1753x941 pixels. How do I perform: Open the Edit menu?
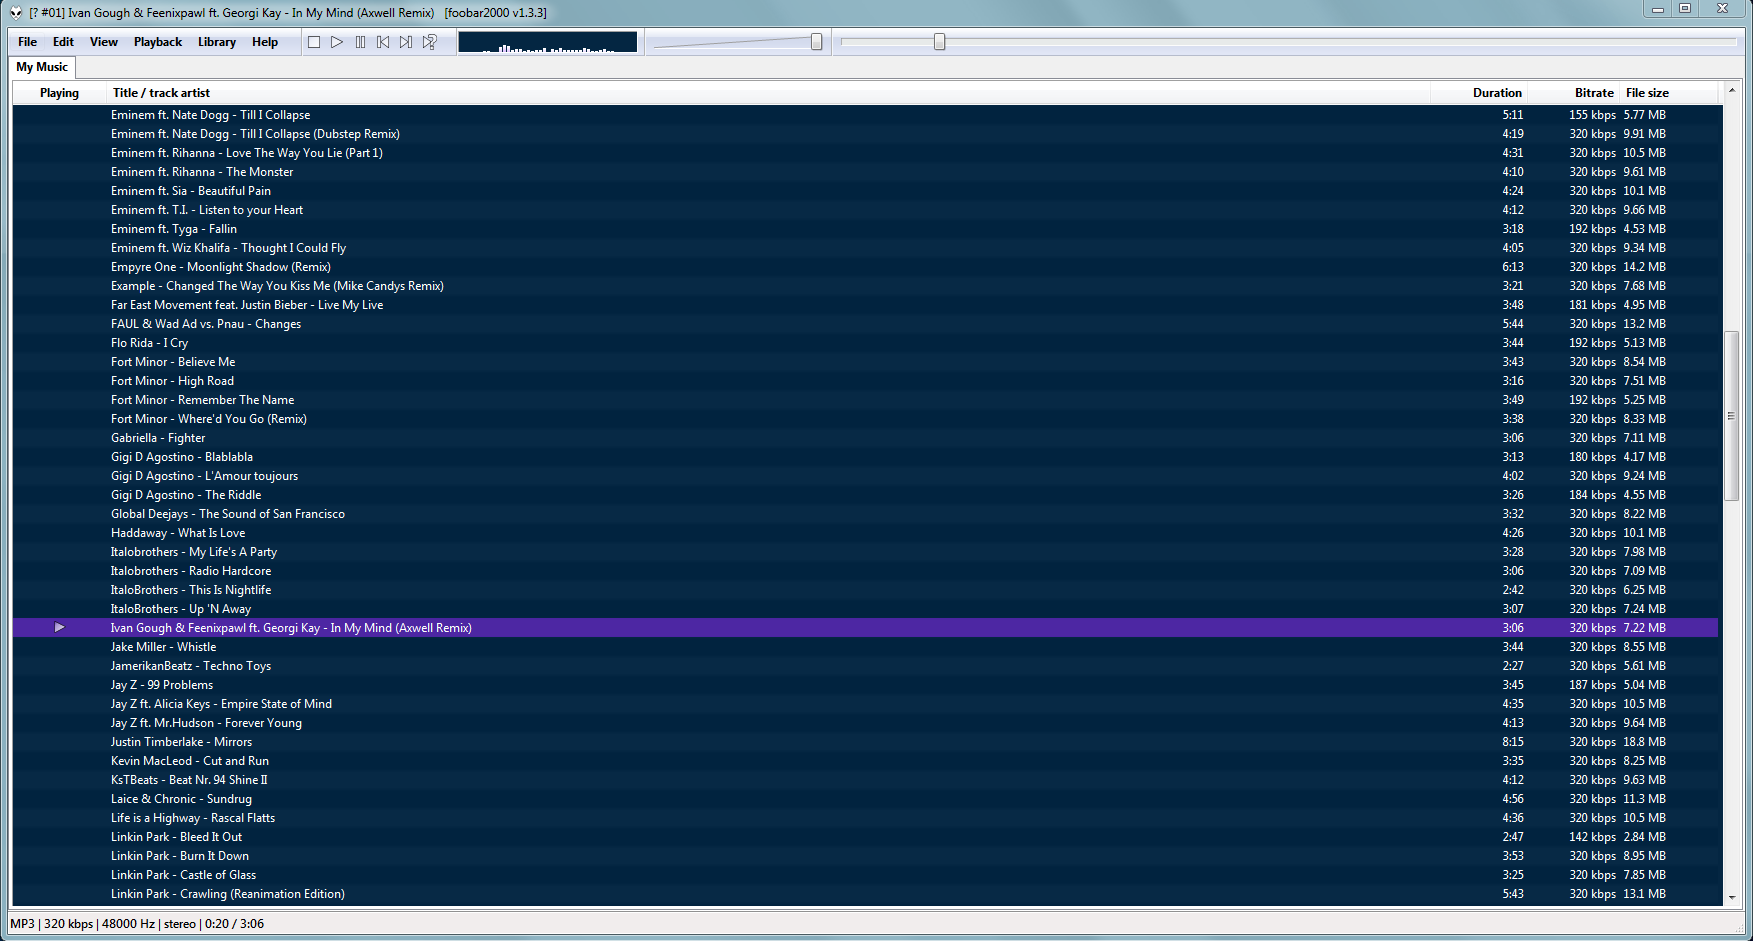point(63,42)
